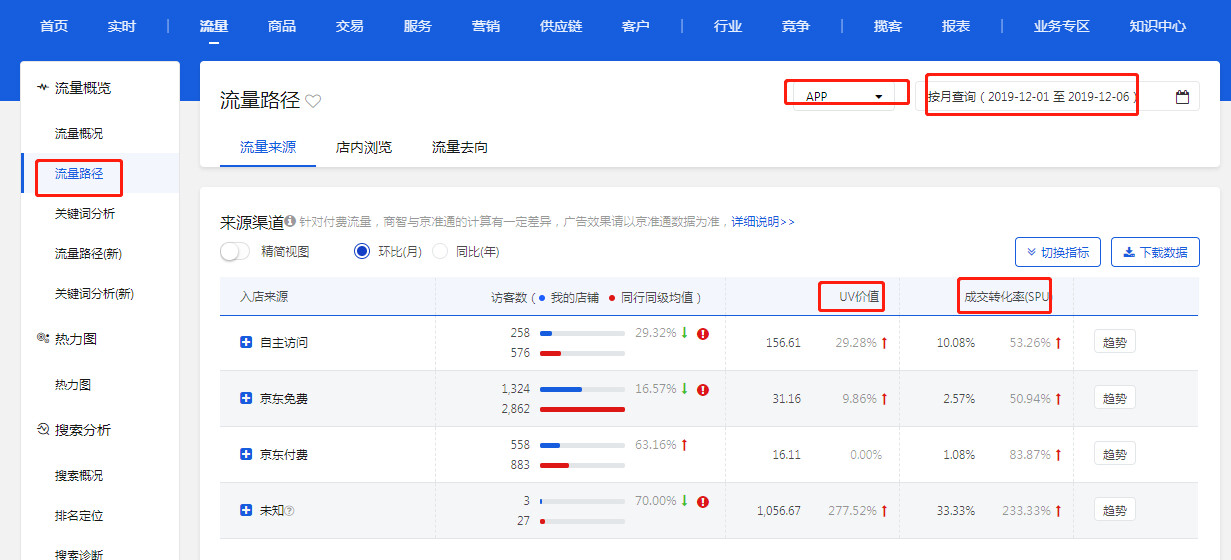Click the 热力图 section icon in sidebar
Image resolution: width=1231 pixels, height=560 pixels.
click(x=43, y=339)
